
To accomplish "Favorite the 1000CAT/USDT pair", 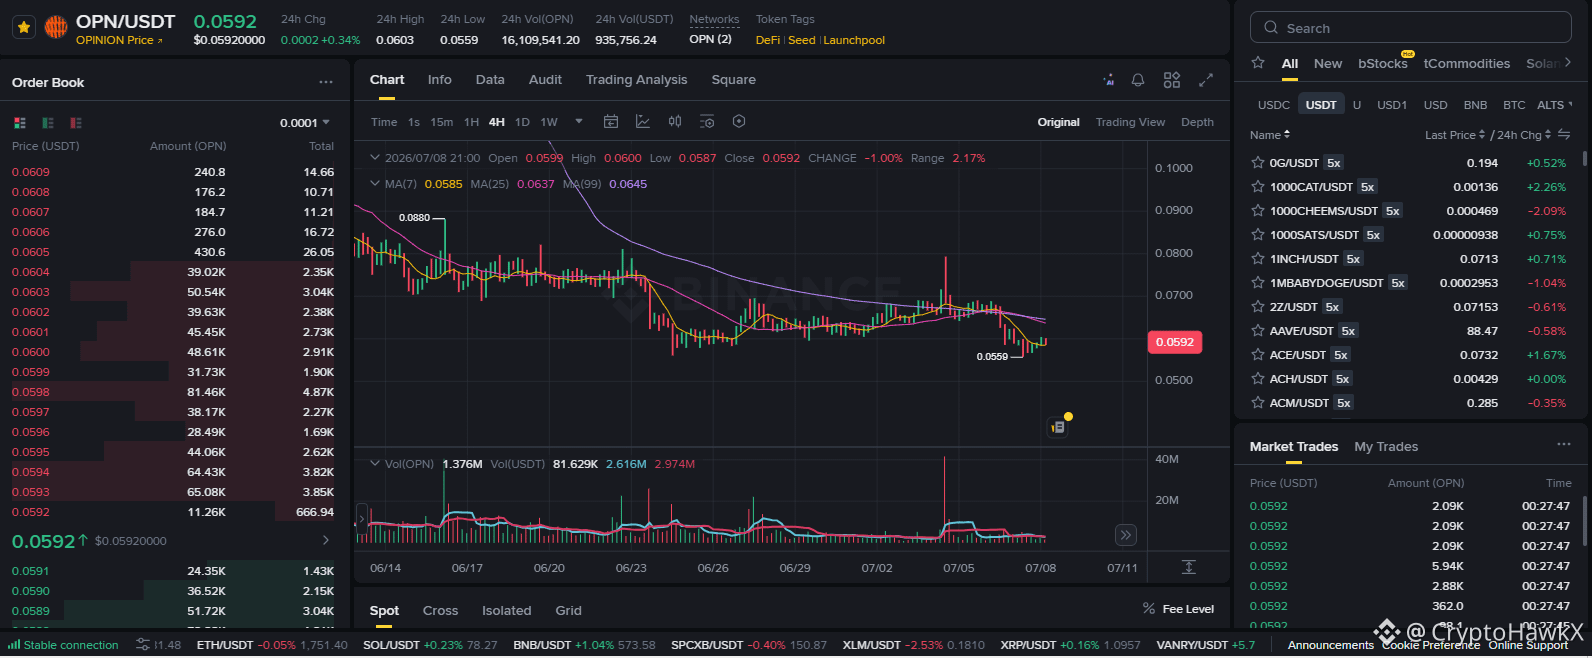I will (1258, 186).
